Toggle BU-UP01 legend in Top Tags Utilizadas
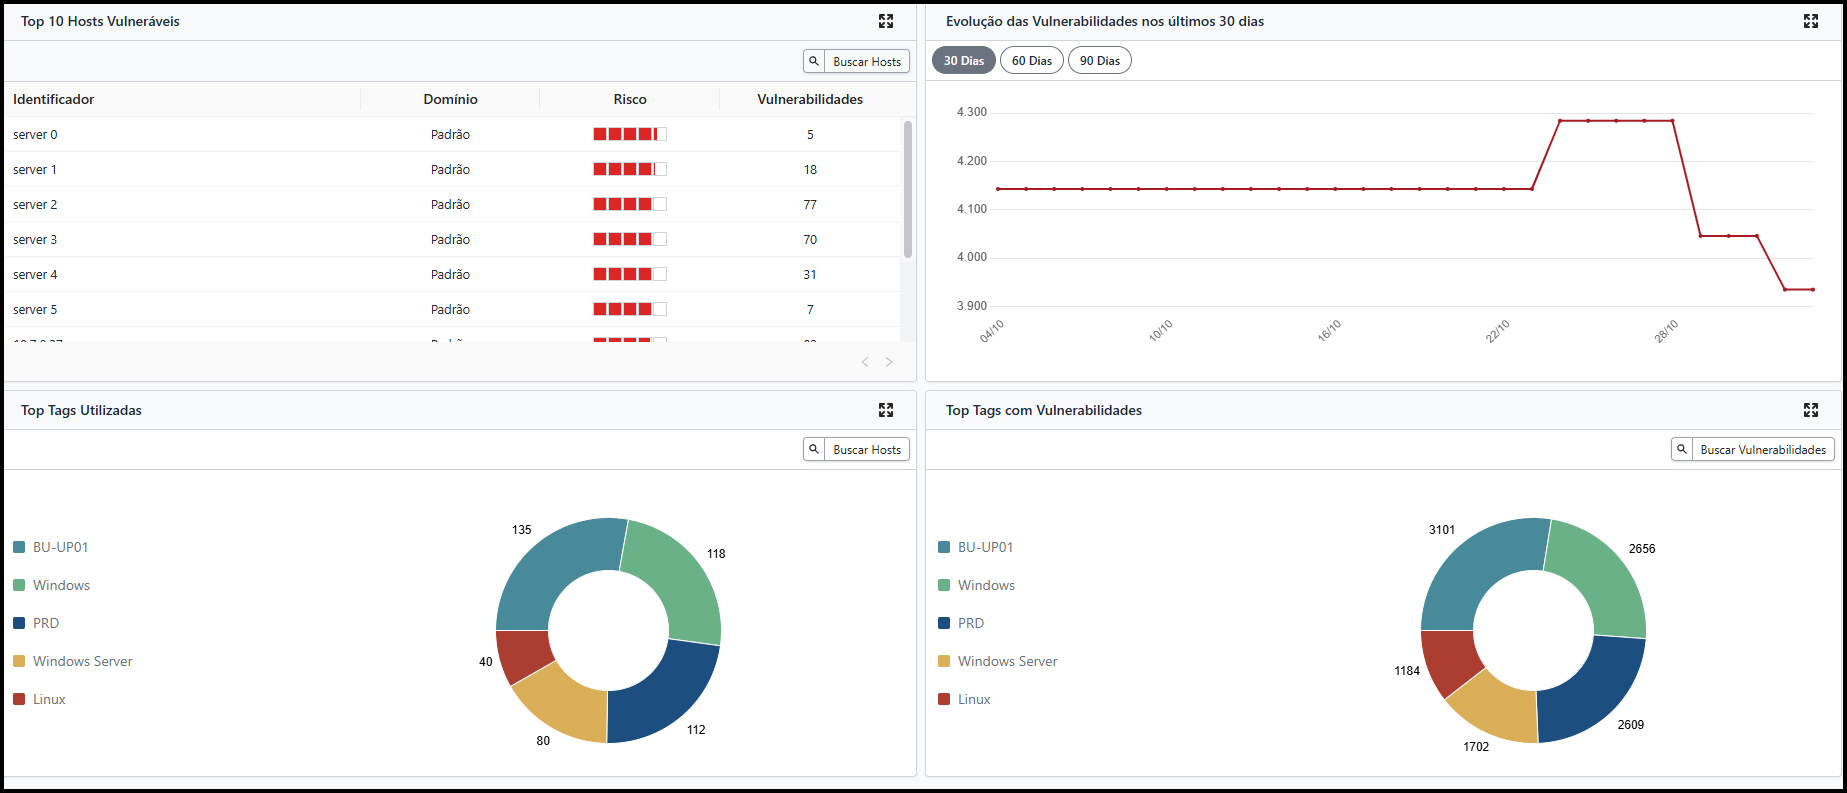Image resolution: width=1847 pixels, height=793 pixels. pyautogui.click(x=60, y=547)
